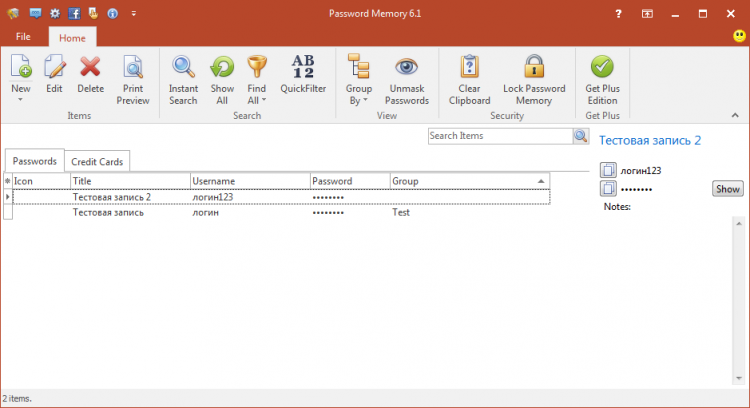750x408 pixels.
Task: Open the File menu
Action: point(23,37)
